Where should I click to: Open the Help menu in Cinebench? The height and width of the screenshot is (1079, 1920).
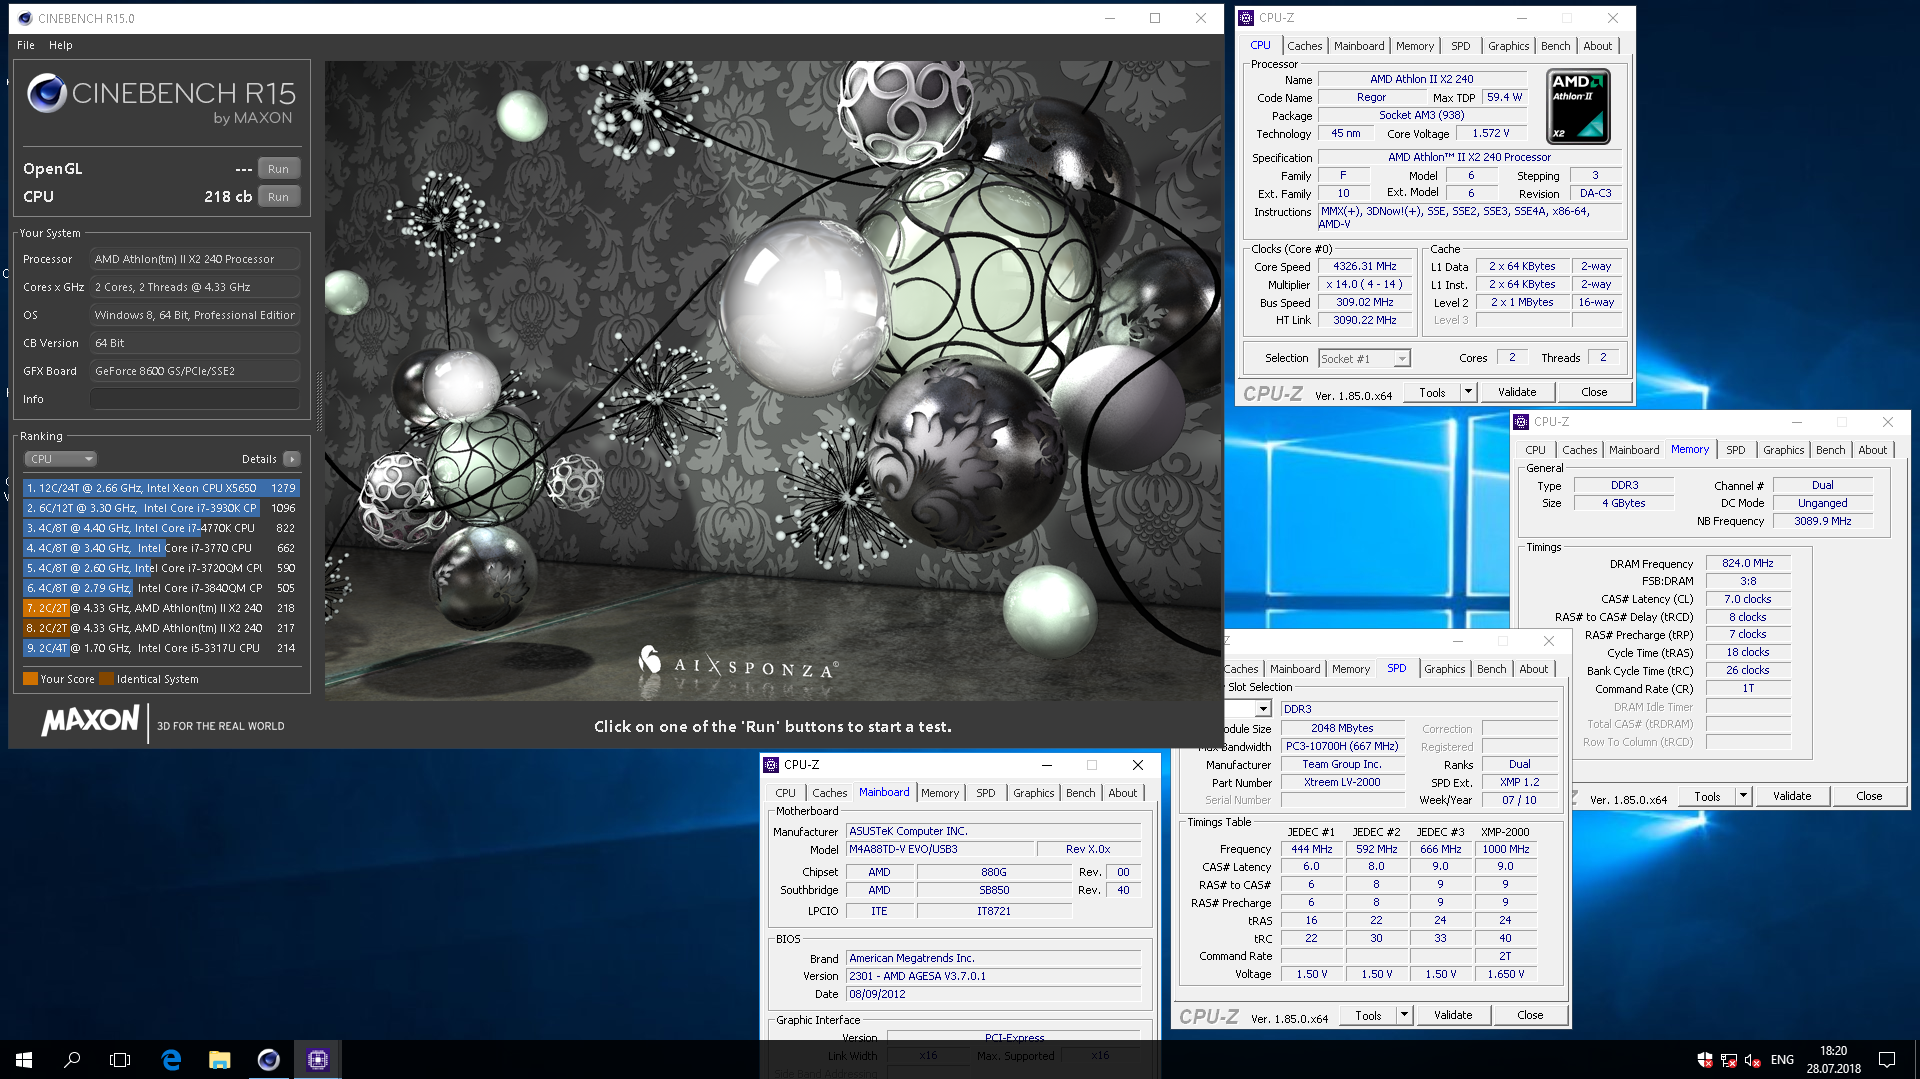tap(61, 45)
